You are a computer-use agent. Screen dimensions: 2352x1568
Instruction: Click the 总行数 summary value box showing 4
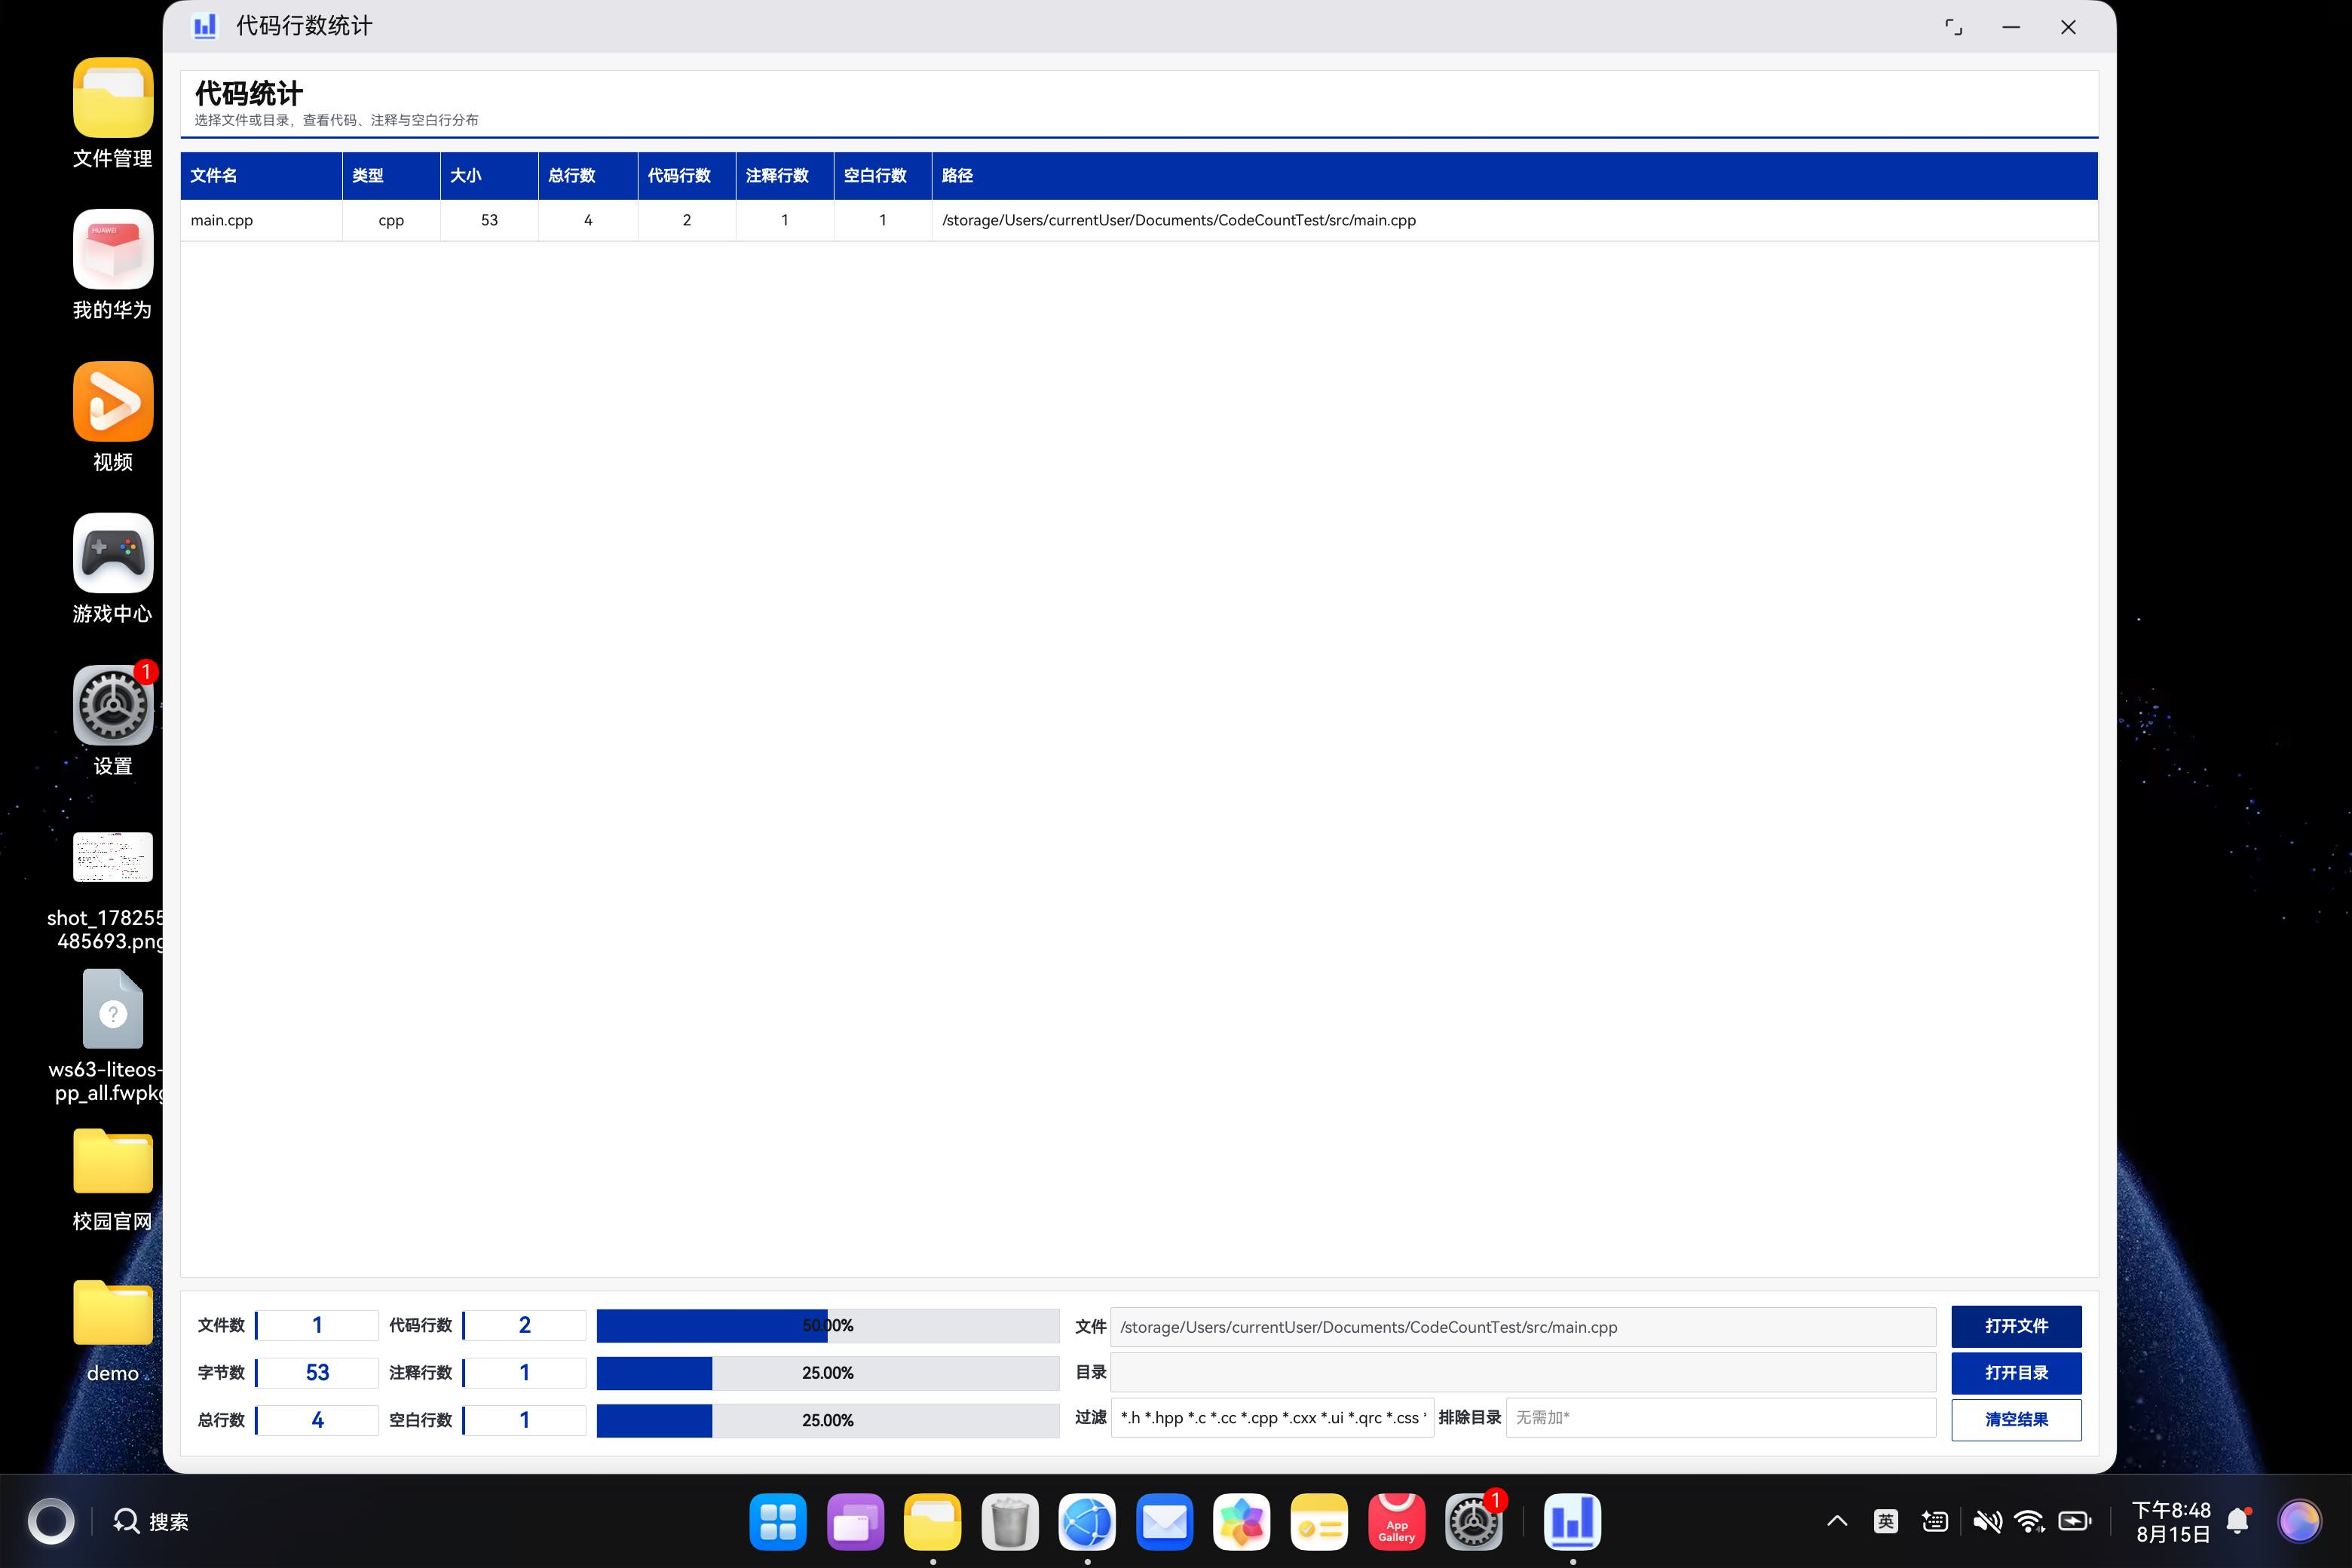[x=317, y=1420]
